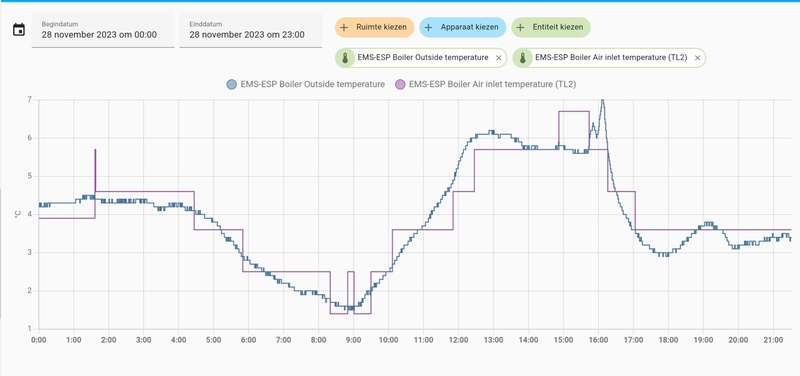The width and height of the screenshot is (800, 376).
Task: Open the Apparaat kiezen device picker
Action: coord(462,27)
